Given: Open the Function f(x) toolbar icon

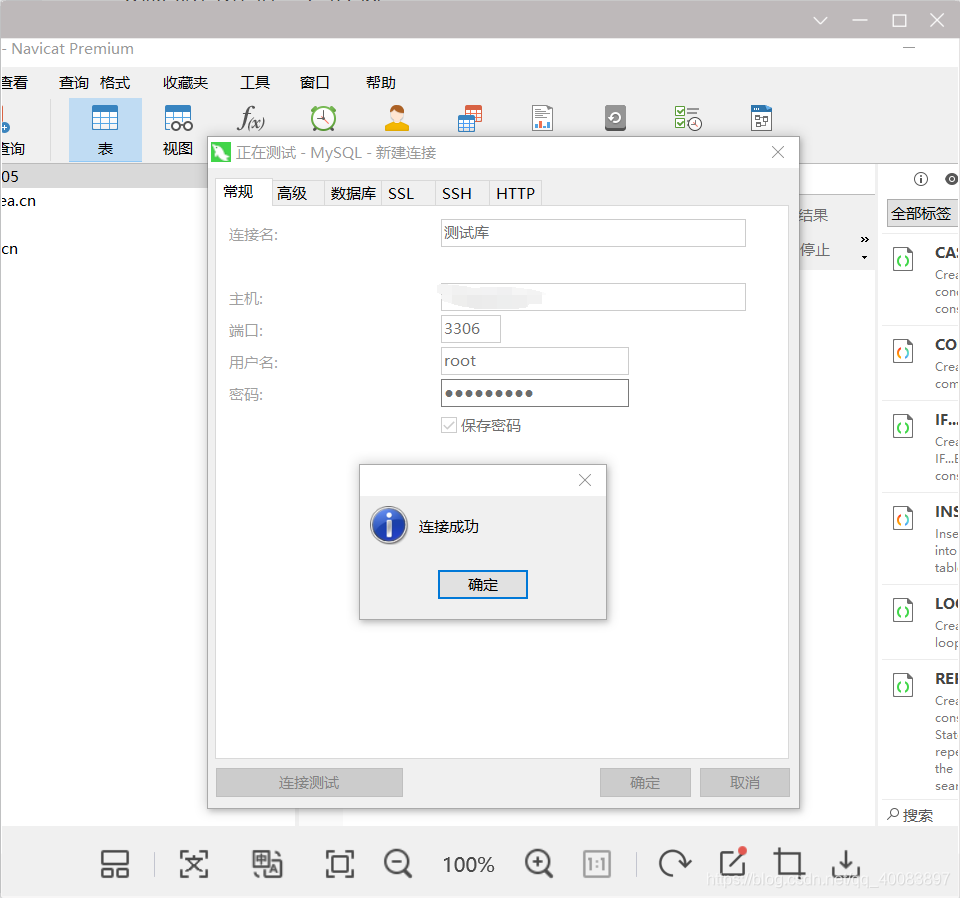Looking at the screenshot, I should [x=251, y=118].
